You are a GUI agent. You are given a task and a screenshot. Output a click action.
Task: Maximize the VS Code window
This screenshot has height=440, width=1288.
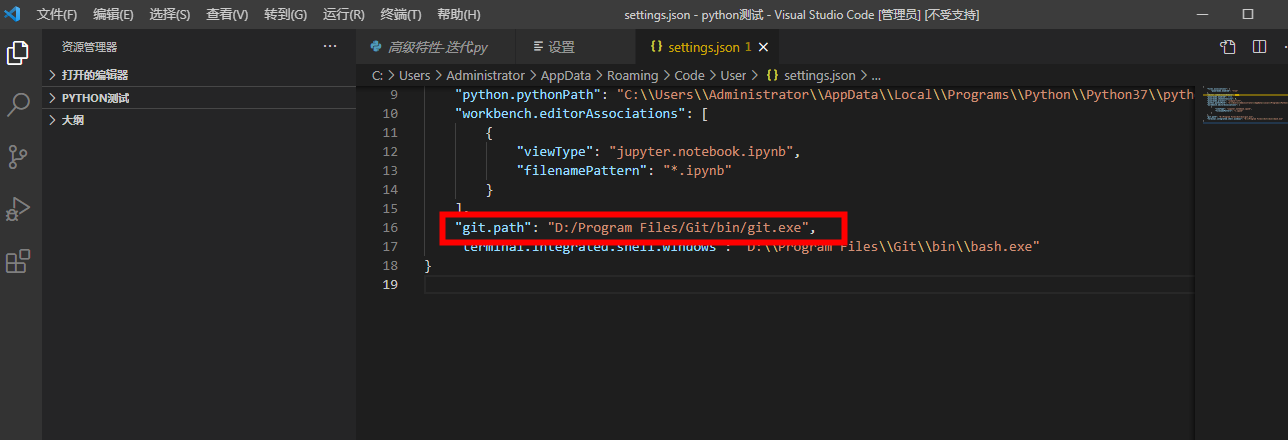pyautogui.click(x=1247, y=15)
